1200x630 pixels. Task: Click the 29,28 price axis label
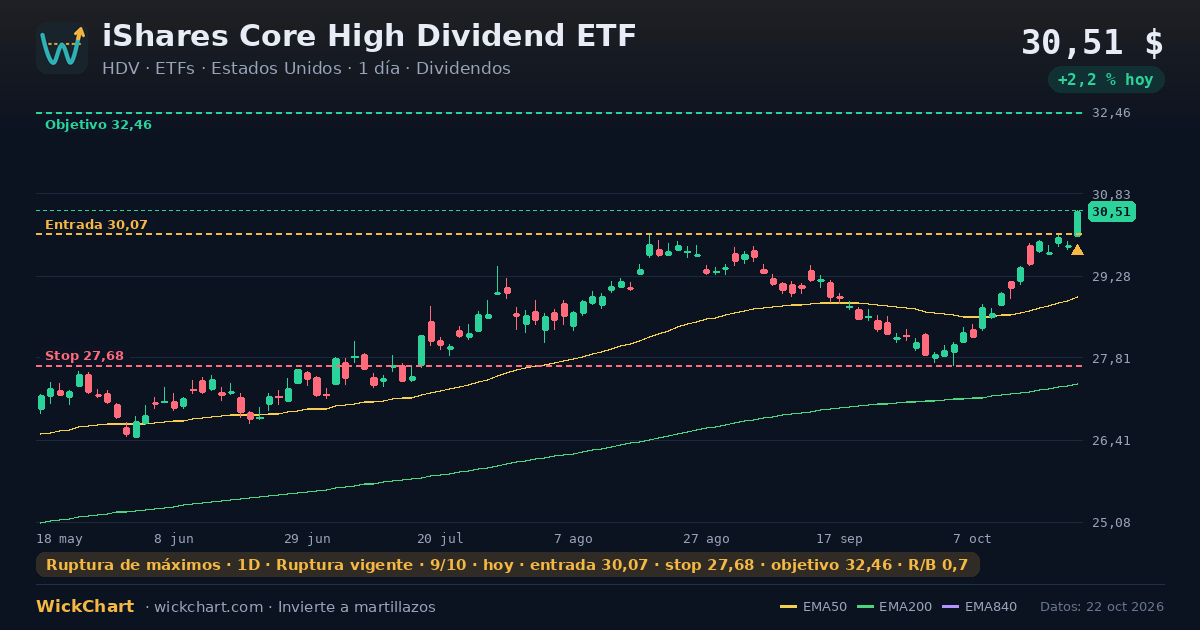pyautogui.click(x=1111, y=277)
